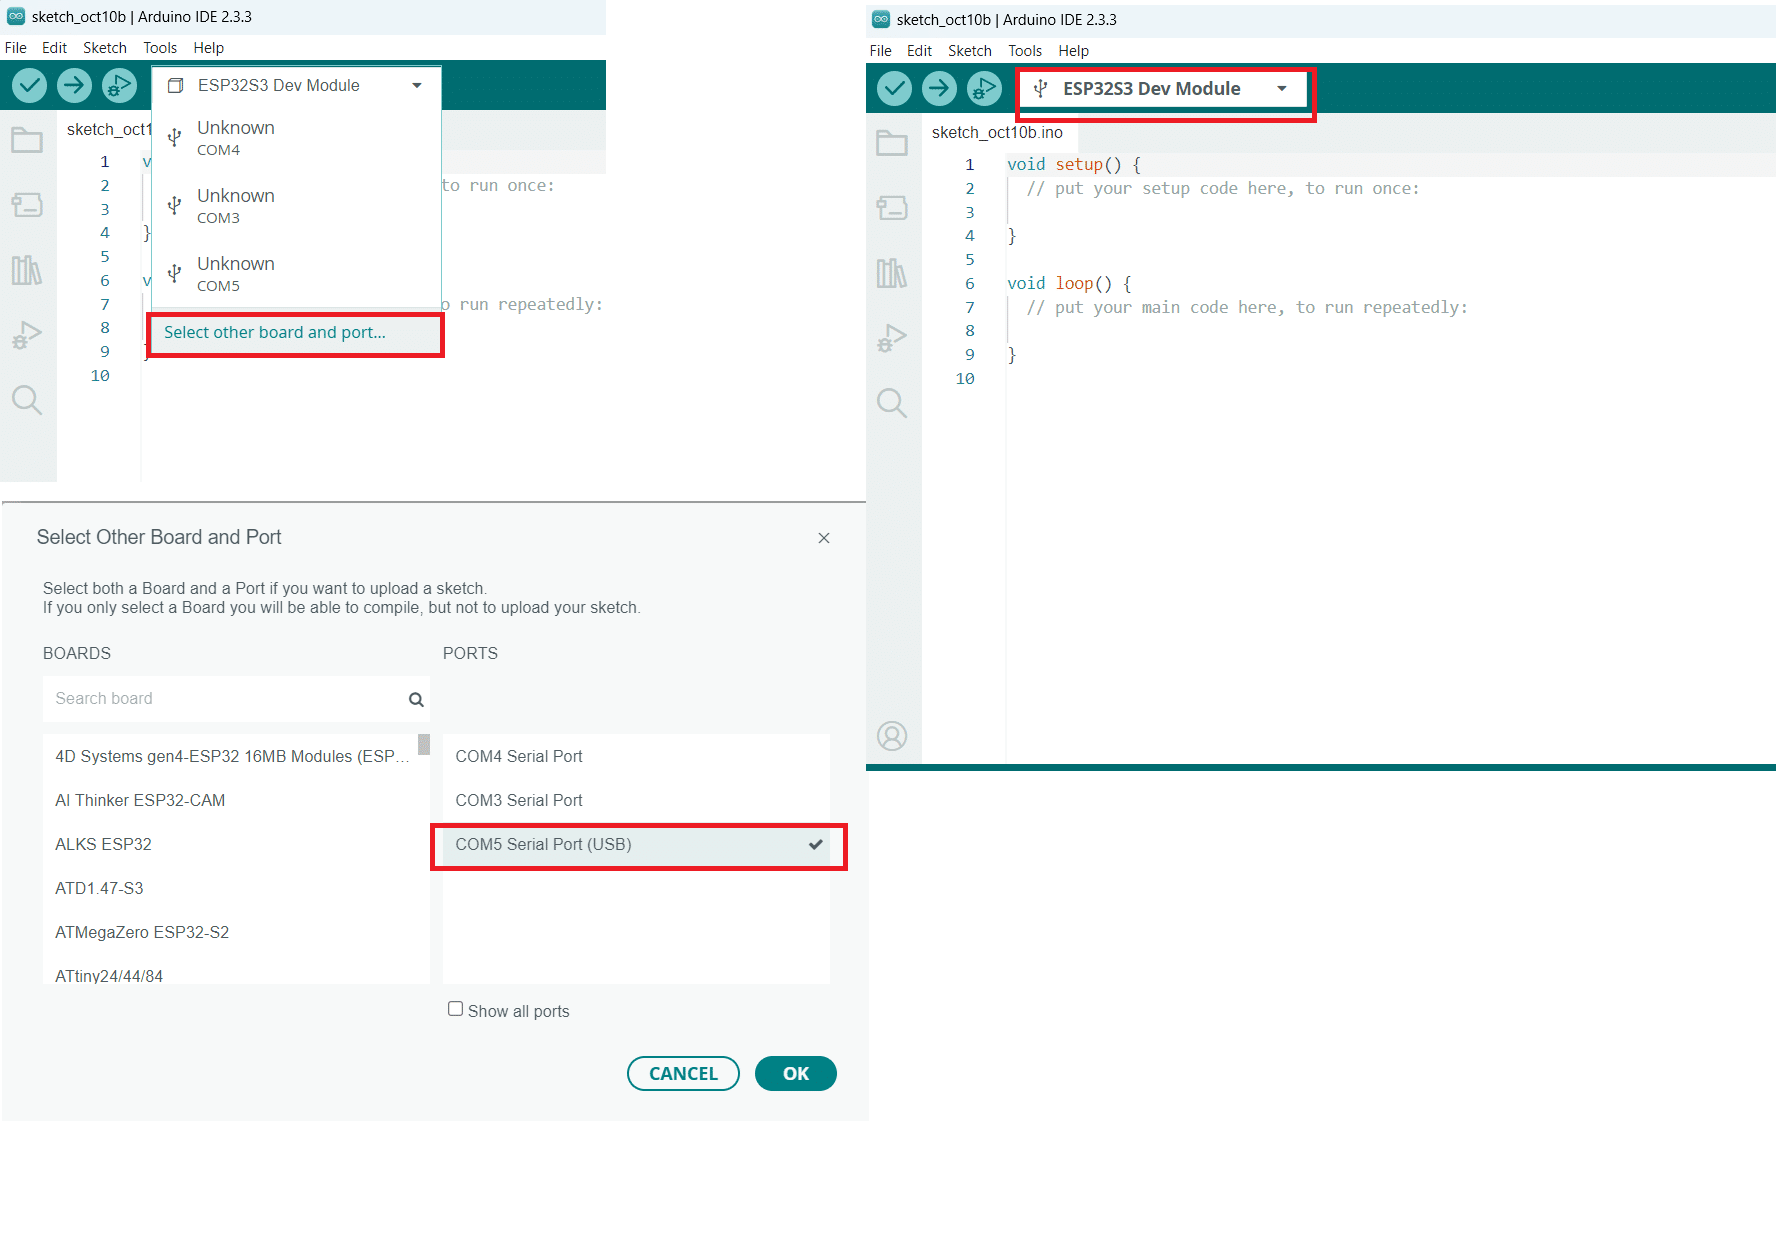This screenshot has width=1792, height=1259.
Task: Click line number 10 in left editor
Action: click(x=100, y=376)
